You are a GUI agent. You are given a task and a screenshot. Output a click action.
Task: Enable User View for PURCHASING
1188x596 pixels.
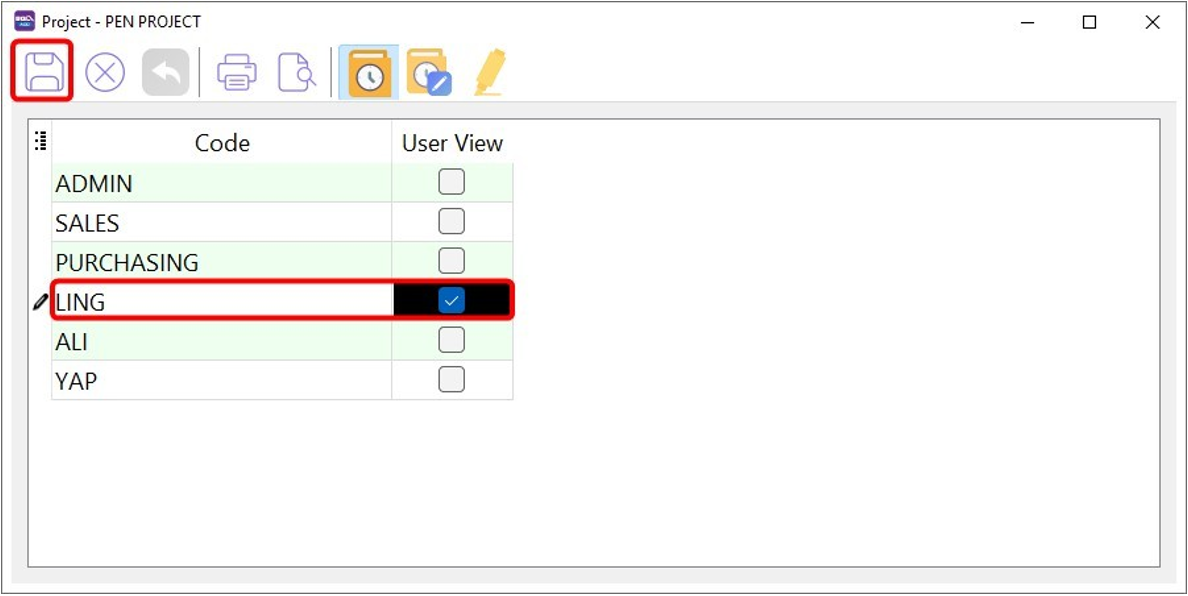(451, 259)
